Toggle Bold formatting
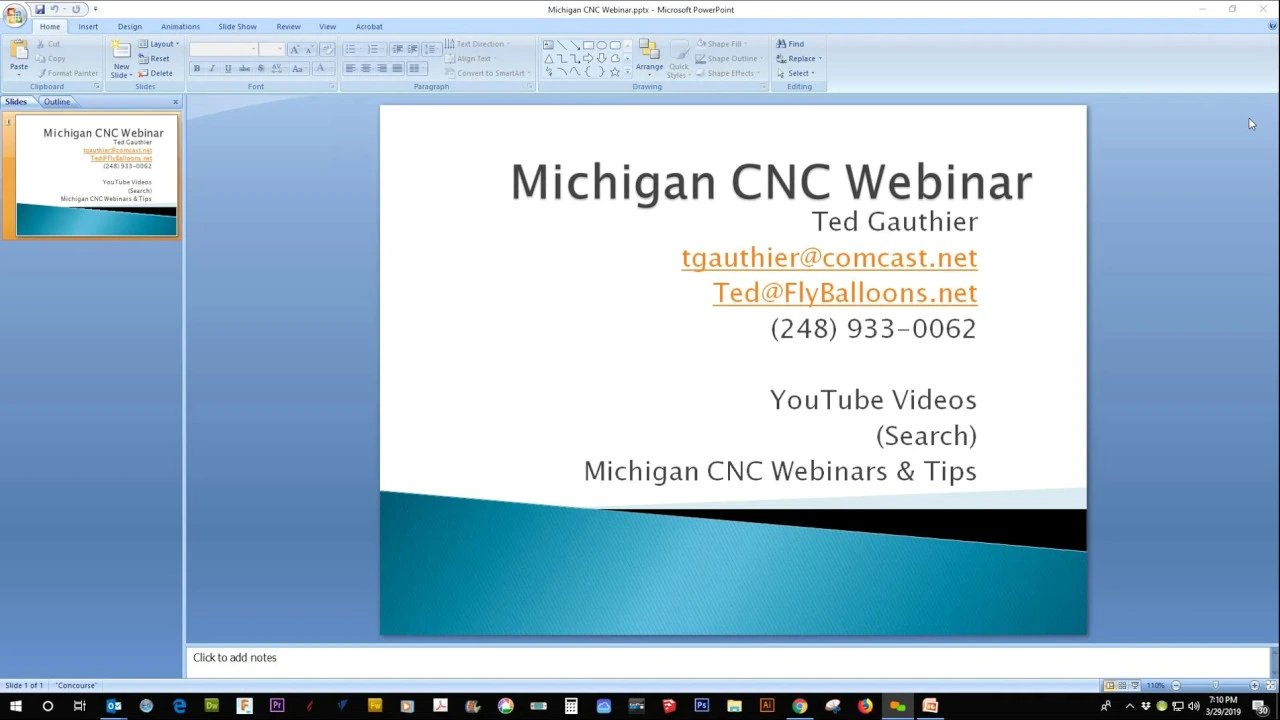 [197, 68]
